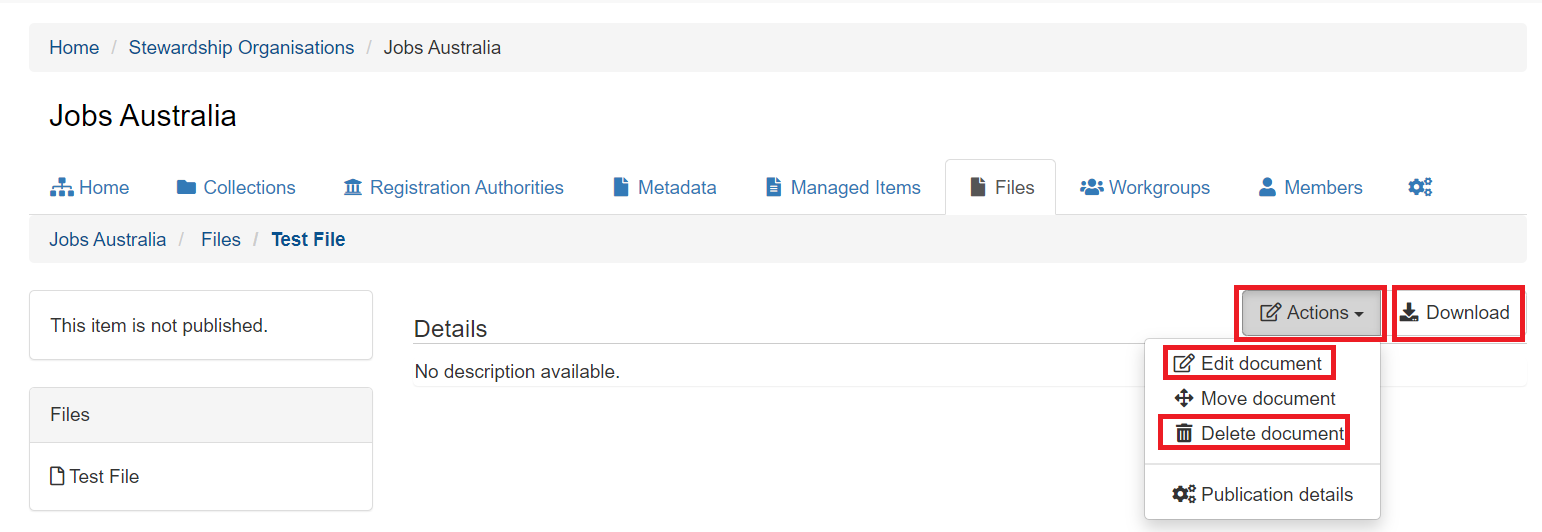
Task: Open the Workgroups tab
Action: click(1145, 187)
